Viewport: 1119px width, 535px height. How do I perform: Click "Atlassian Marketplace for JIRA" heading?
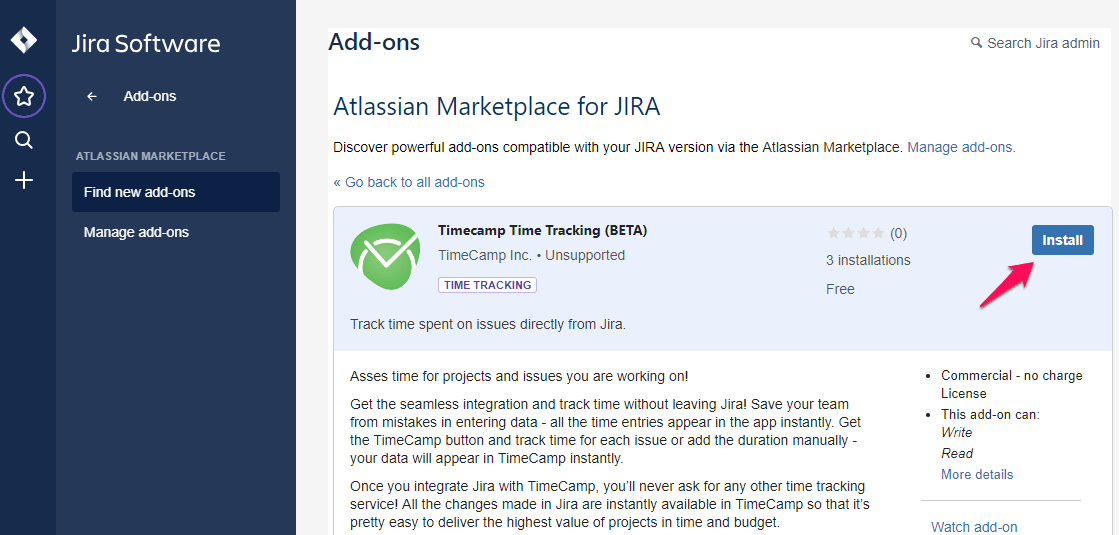497,107
